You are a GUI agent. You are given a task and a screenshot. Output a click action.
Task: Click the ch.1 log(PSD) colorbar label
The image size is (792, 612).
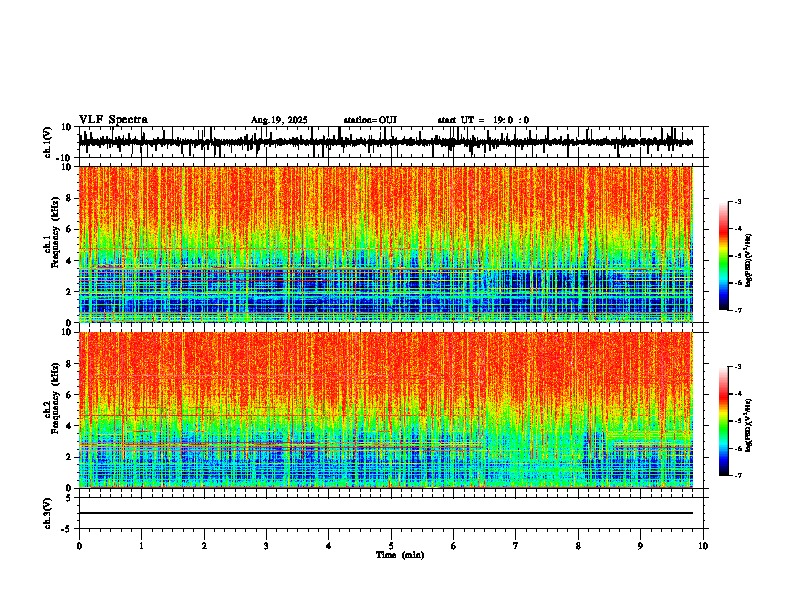(x=748, y=261)
